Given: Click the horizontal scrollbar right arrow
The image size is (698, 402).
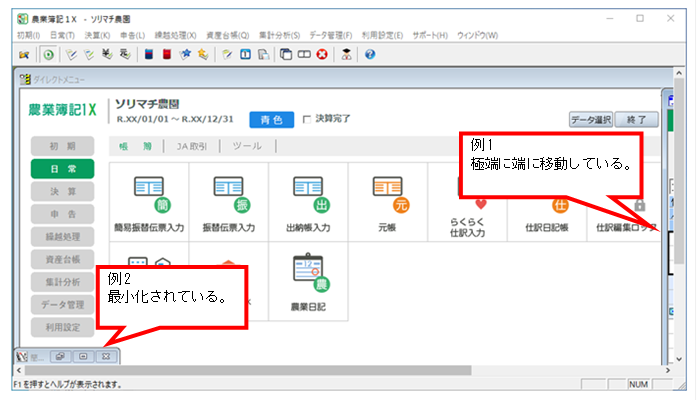Looking at the screenshot, I should pos(668,370).
